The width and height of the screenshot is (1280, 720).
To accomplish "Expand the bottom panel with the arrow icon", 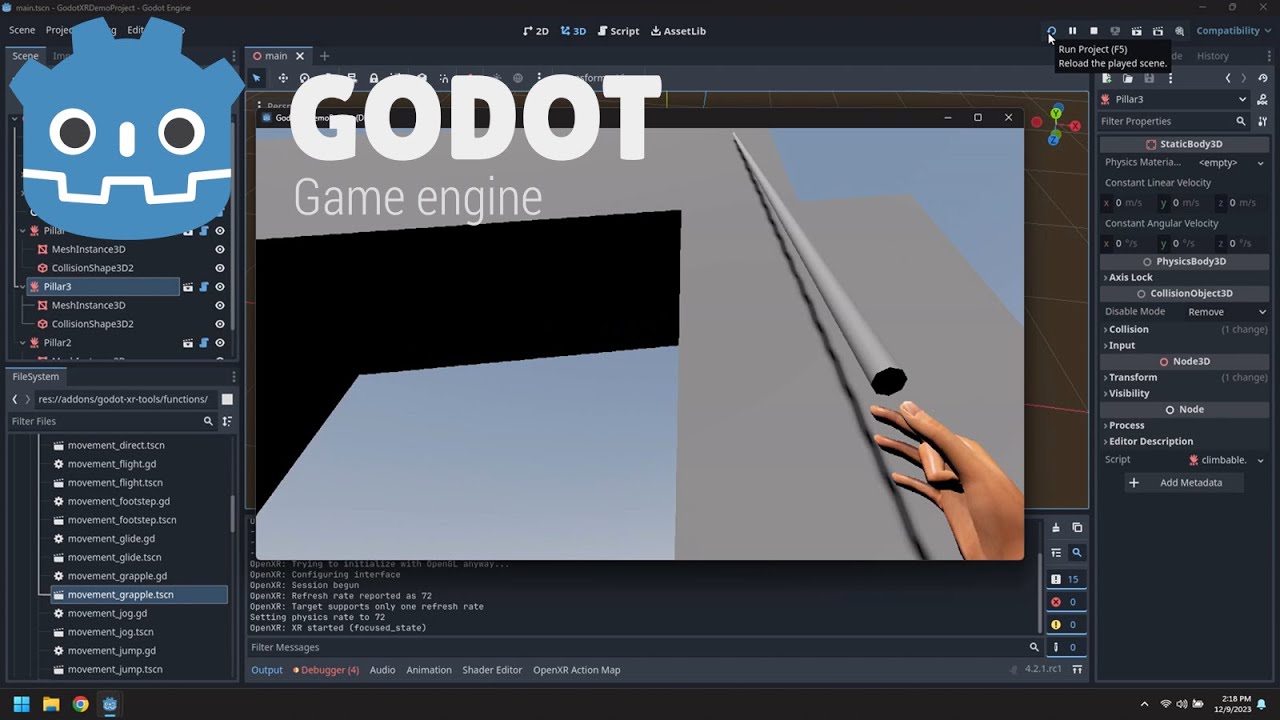I will 1078,670.
